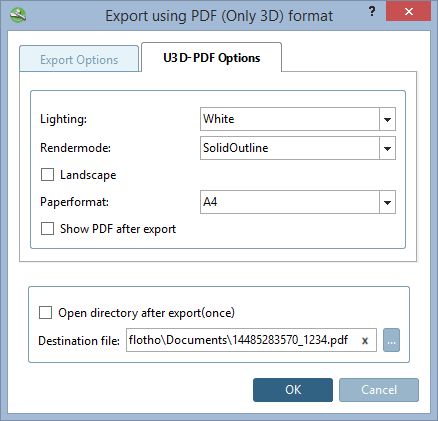Toggle Open directory after export(once)
The height and width of the screenshot is (421, 438).
pyautogui.click(x=45, y=313)
